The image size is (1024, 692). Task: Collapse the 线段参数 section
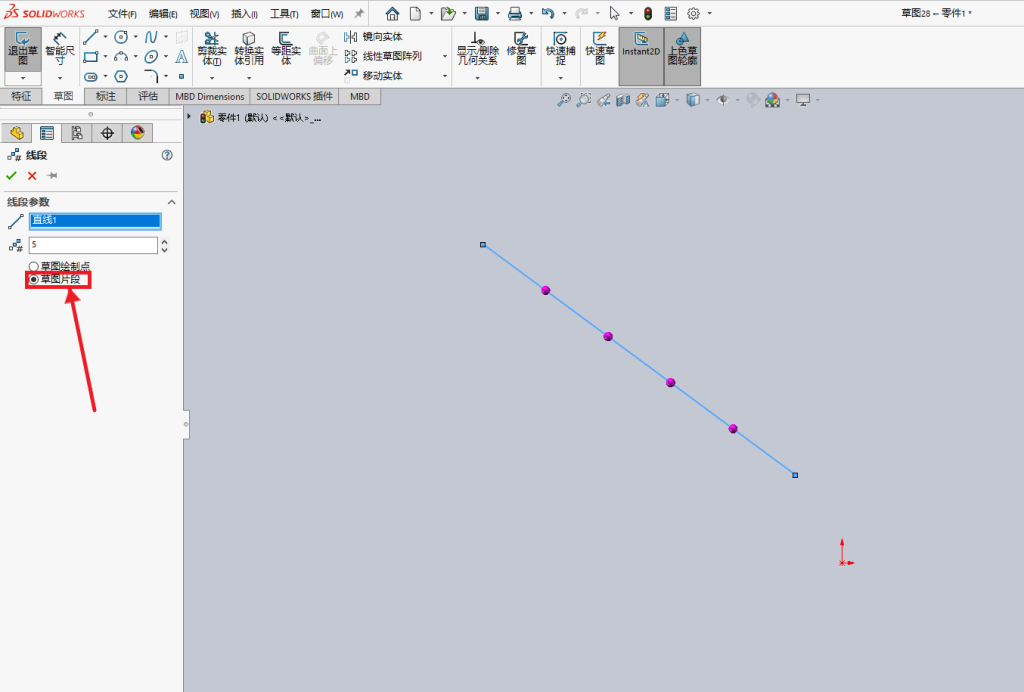[x=172, y=202]
